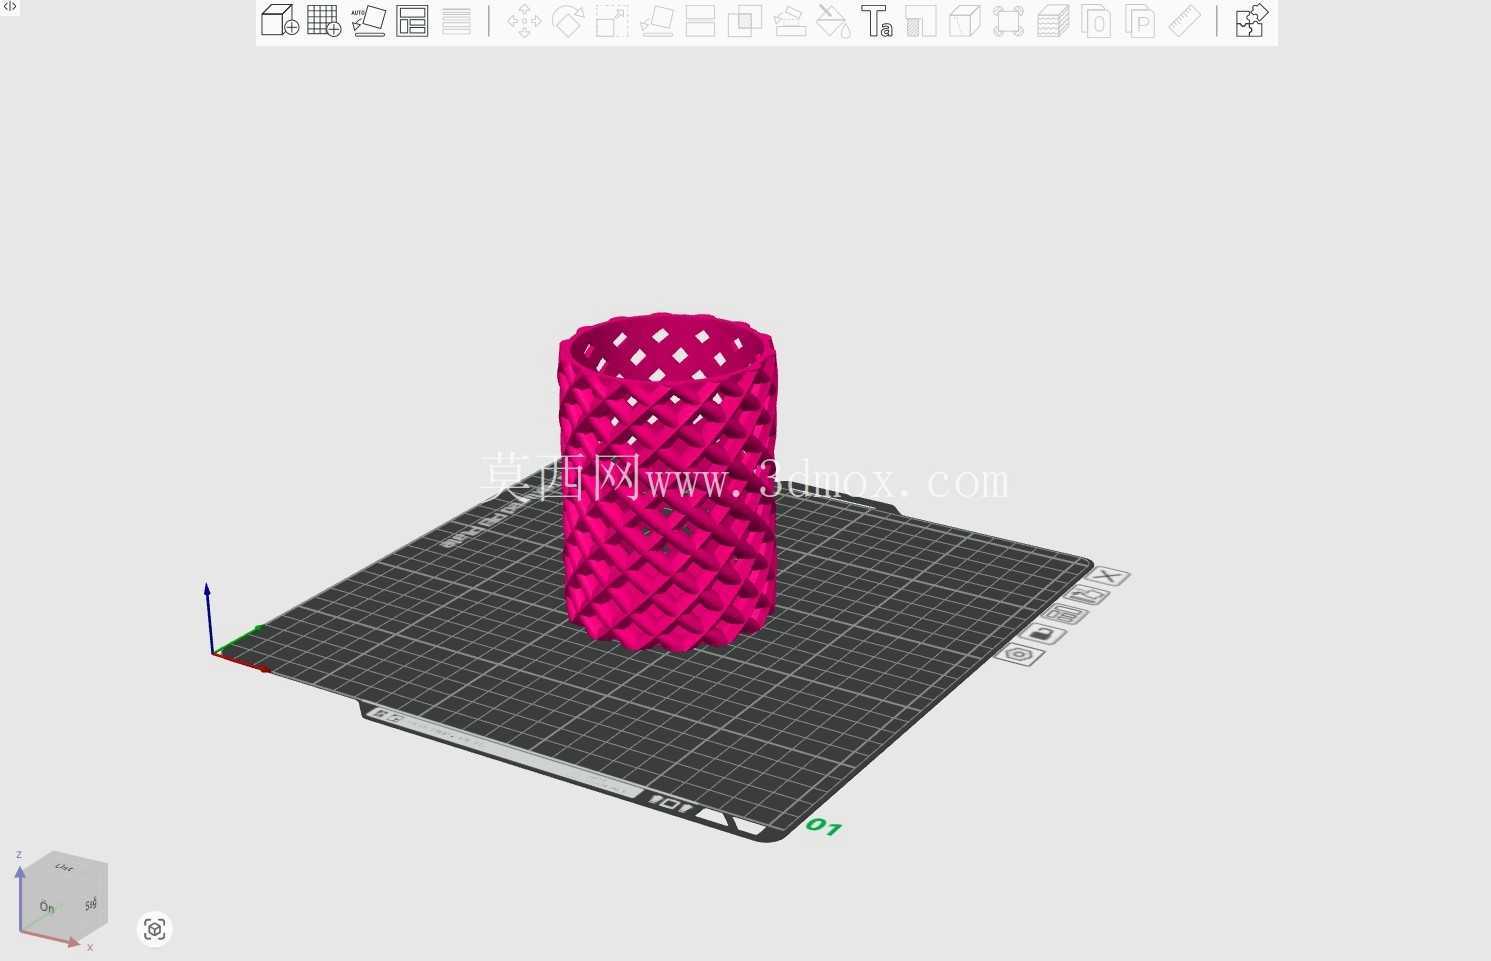Remove the plate with the X icon
1491x961 pixels.
point(1107,577)
